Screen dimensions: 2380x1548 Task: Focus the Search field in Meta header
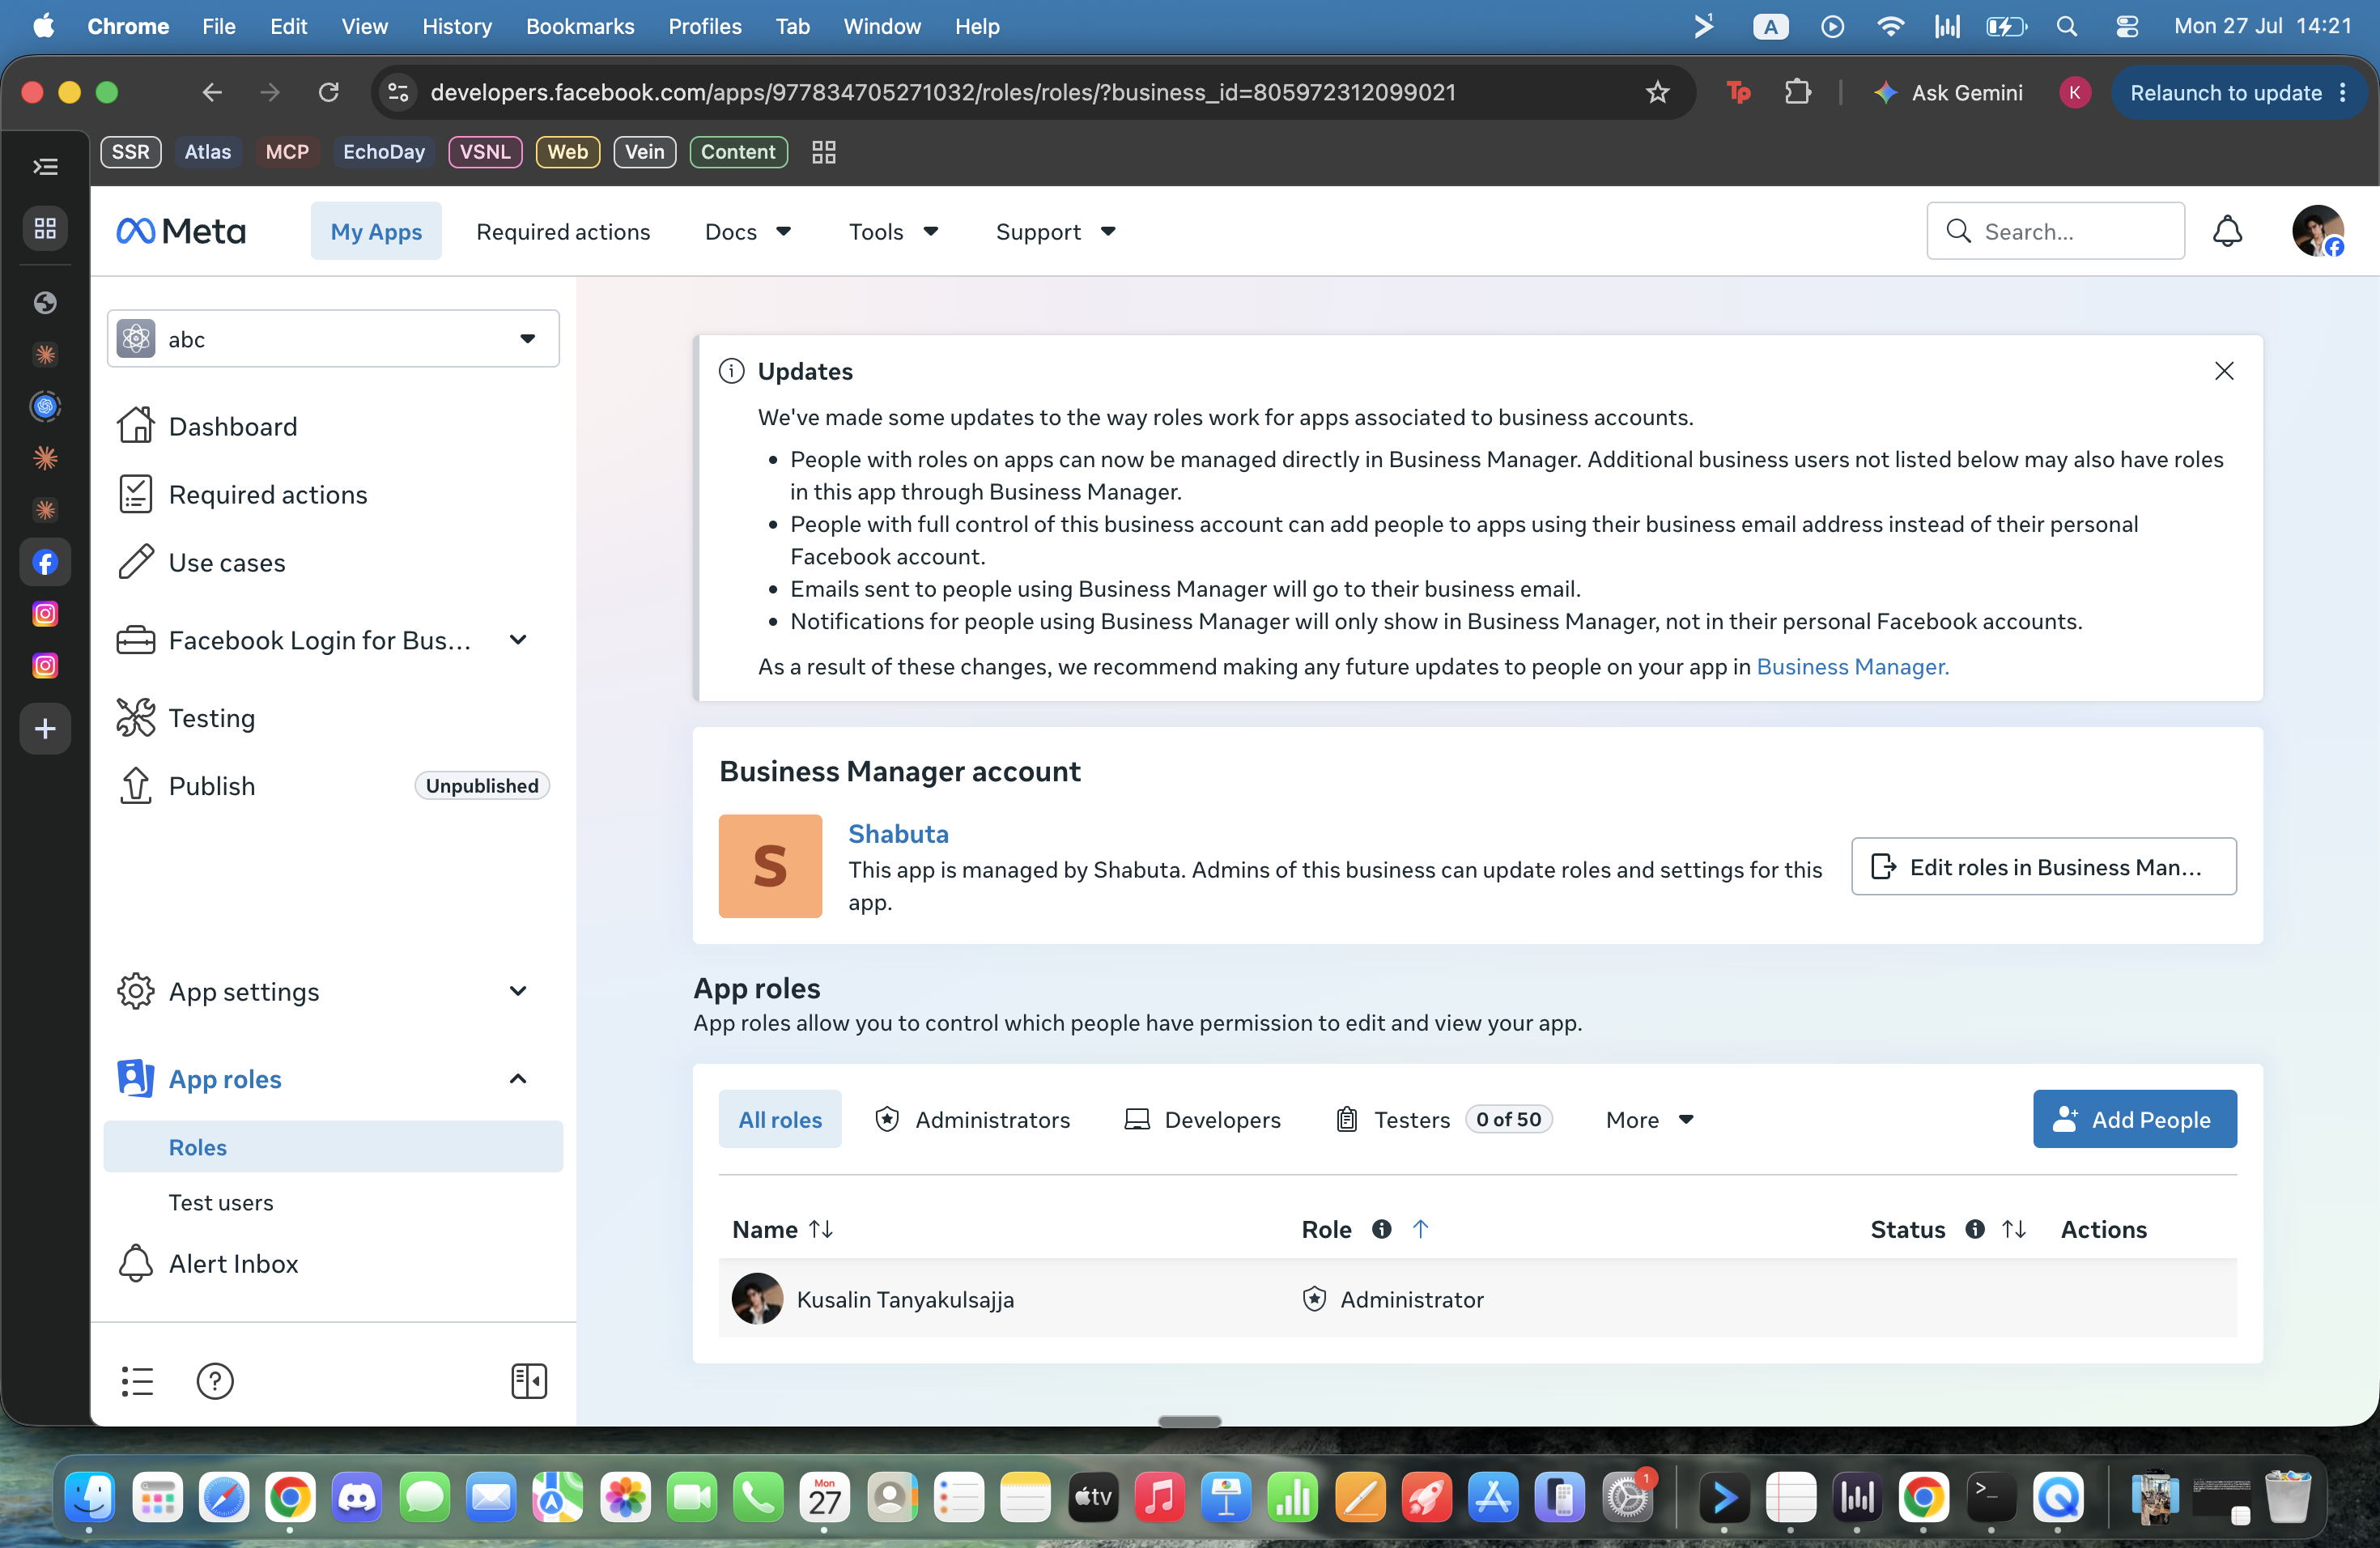(2055, 231)
